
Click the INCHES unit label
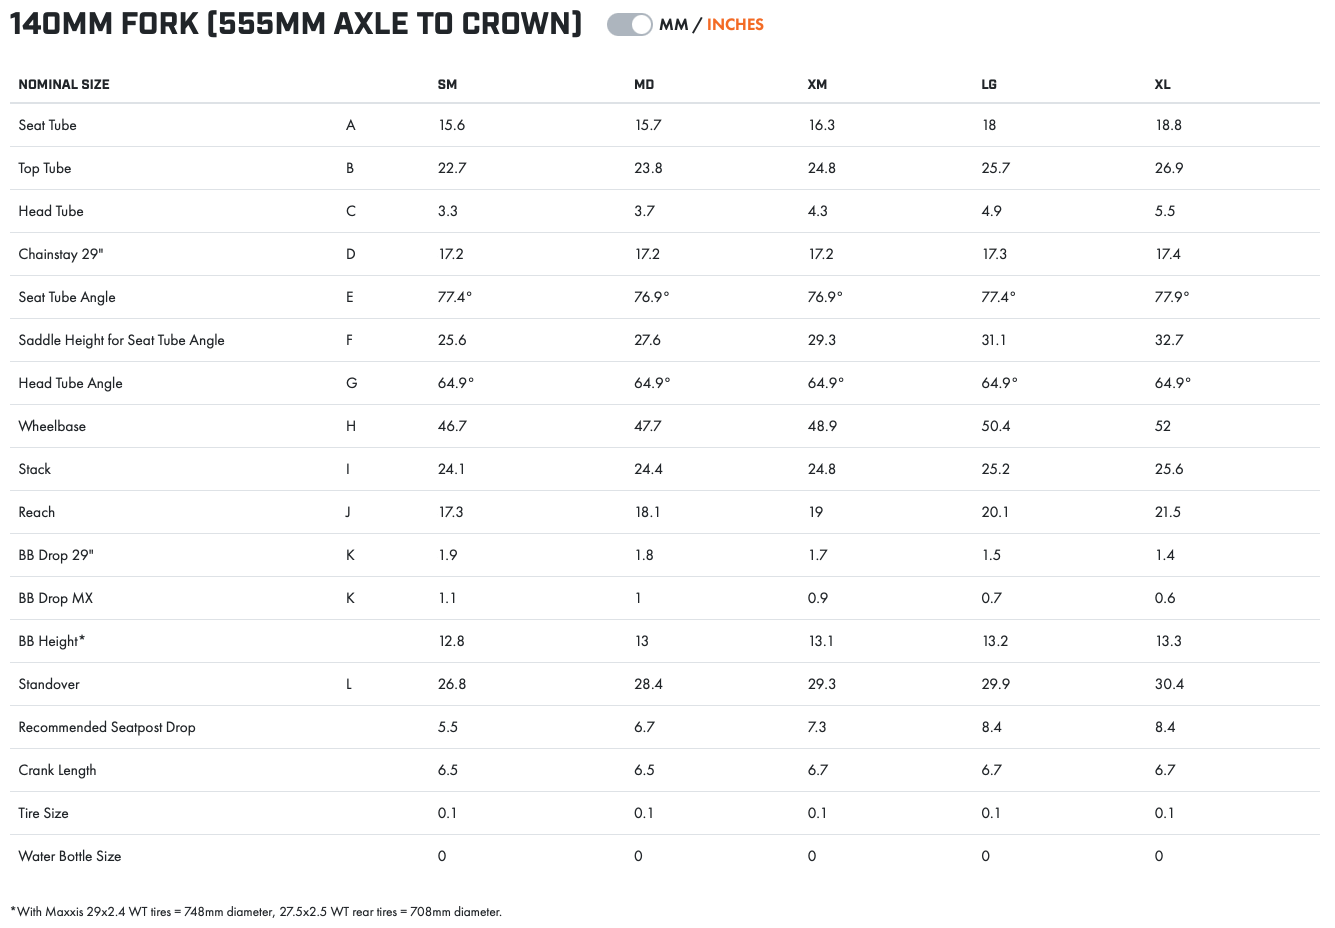[735, 25]
